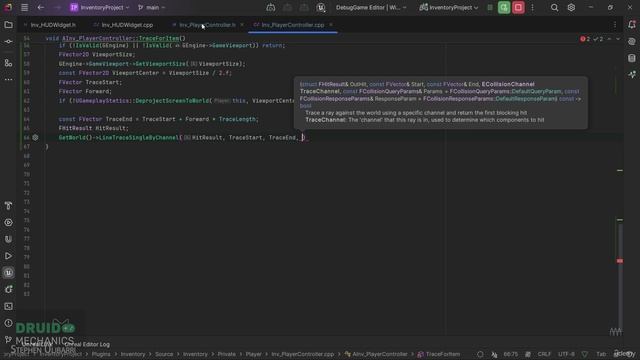
Task: Show more tool windows ellipsis
Action: [x=8, y=80]
